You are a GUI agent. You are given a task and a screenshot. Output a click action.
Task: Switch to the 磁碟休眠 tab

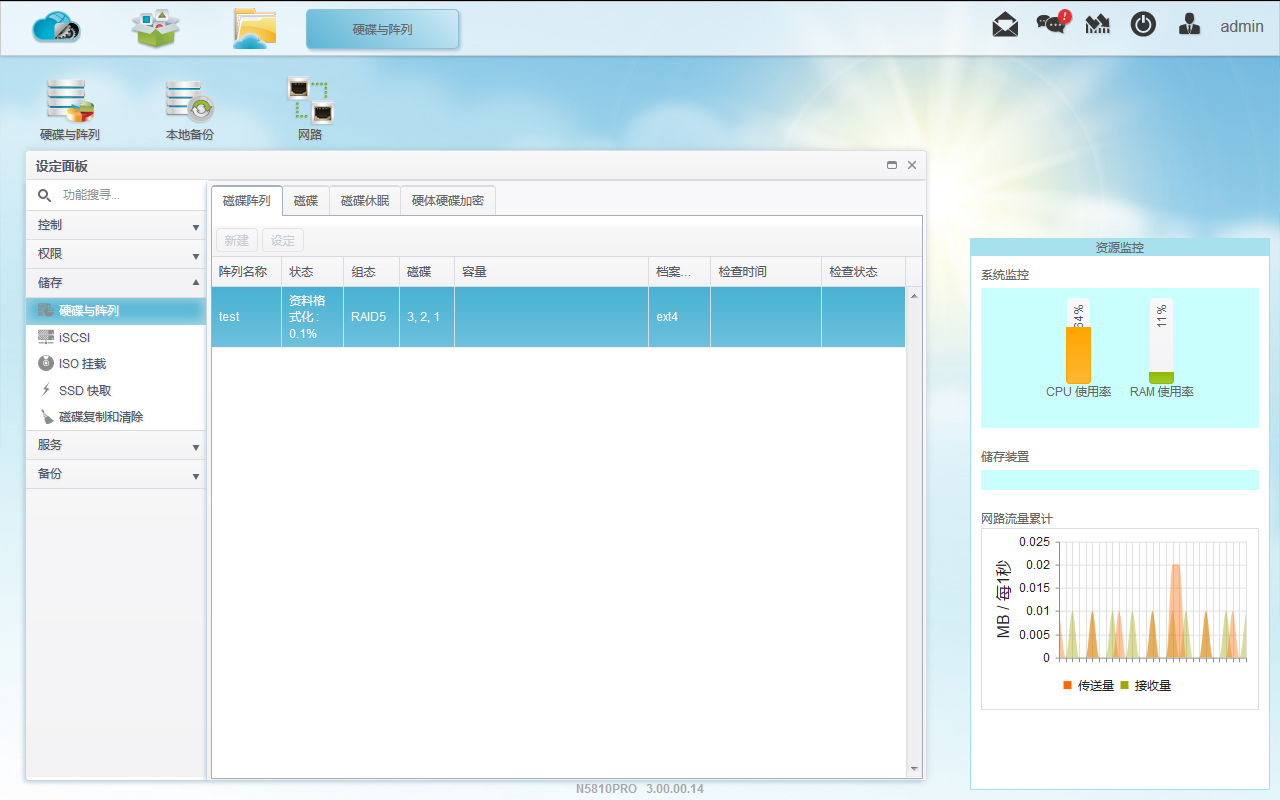coord(365,201)
